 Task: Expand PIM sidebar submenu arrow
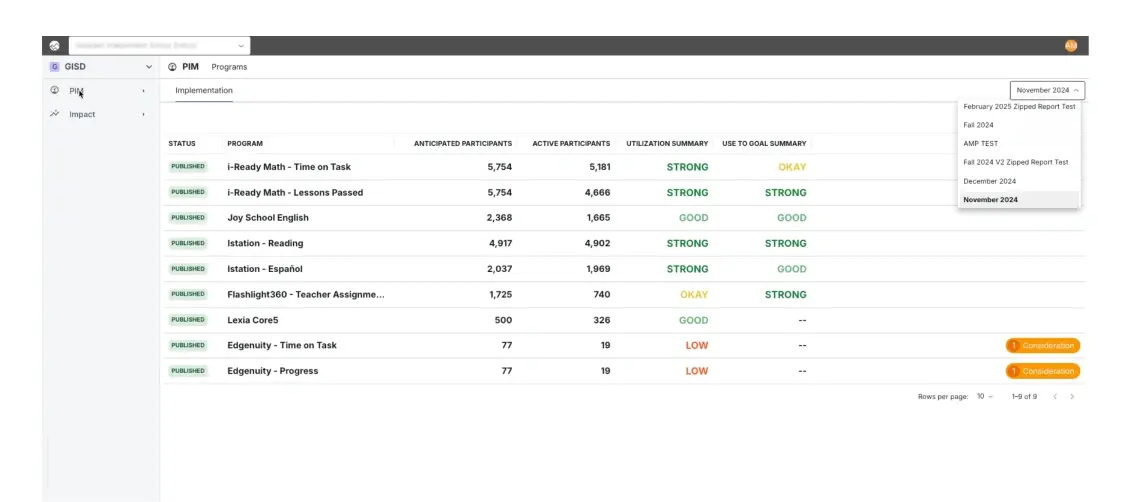click(x=143, y=91)
